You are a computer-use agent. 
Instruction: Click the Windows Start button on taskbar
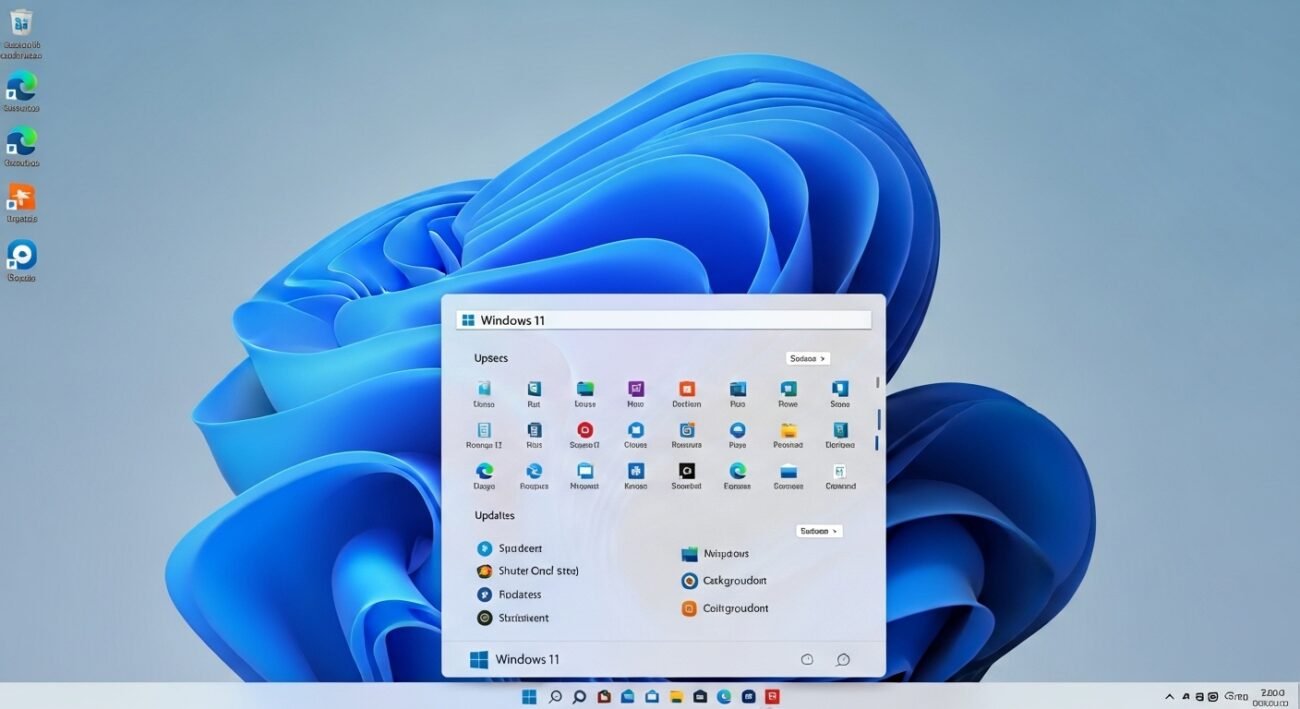[529, 697]
